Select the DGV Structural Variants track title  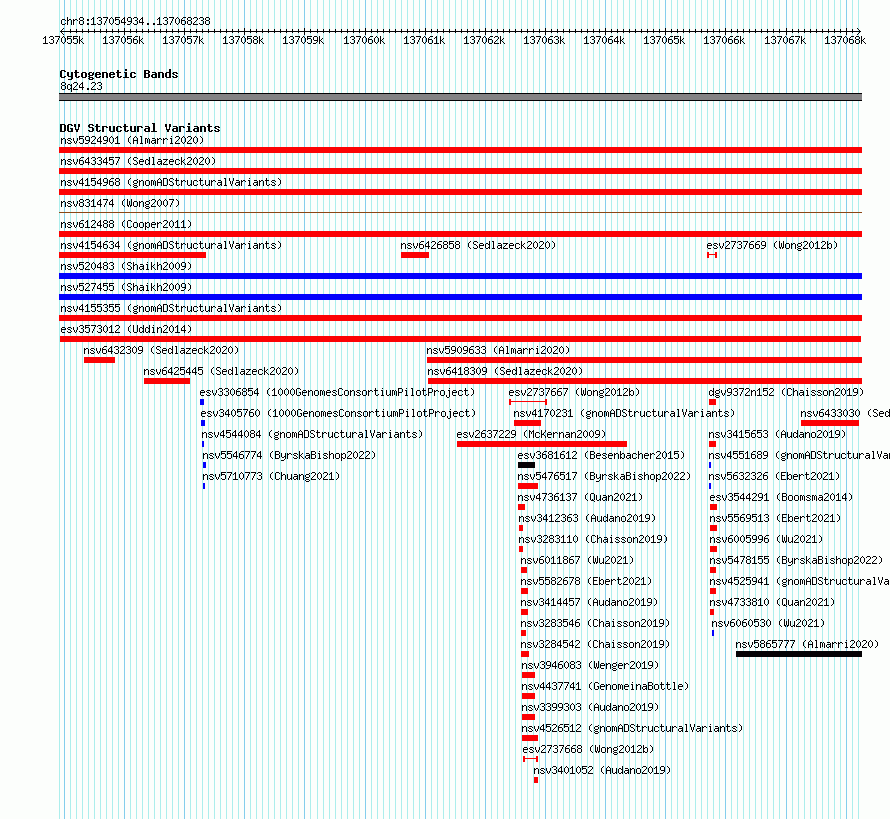[140, 128]
